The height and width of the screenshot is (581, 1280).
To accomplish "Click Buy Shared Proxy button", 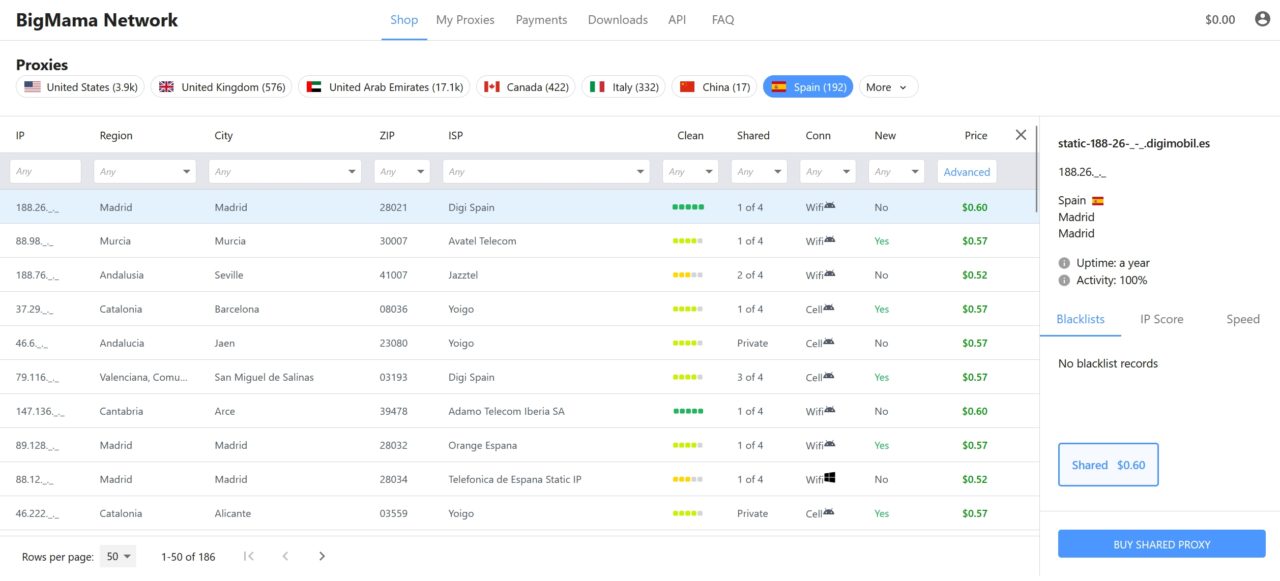I will [1162, 544].
